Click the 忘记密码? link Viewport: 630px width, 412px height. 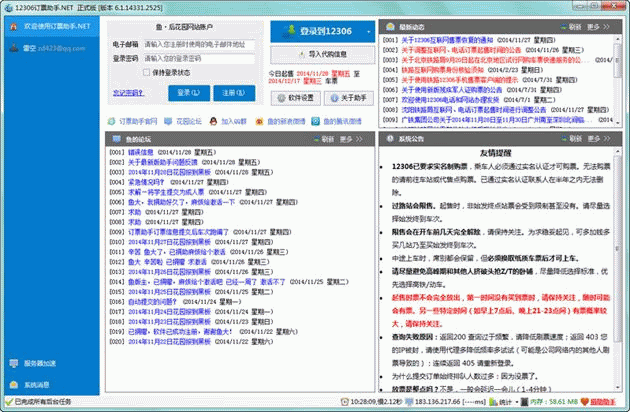click(x=128, y=93)
